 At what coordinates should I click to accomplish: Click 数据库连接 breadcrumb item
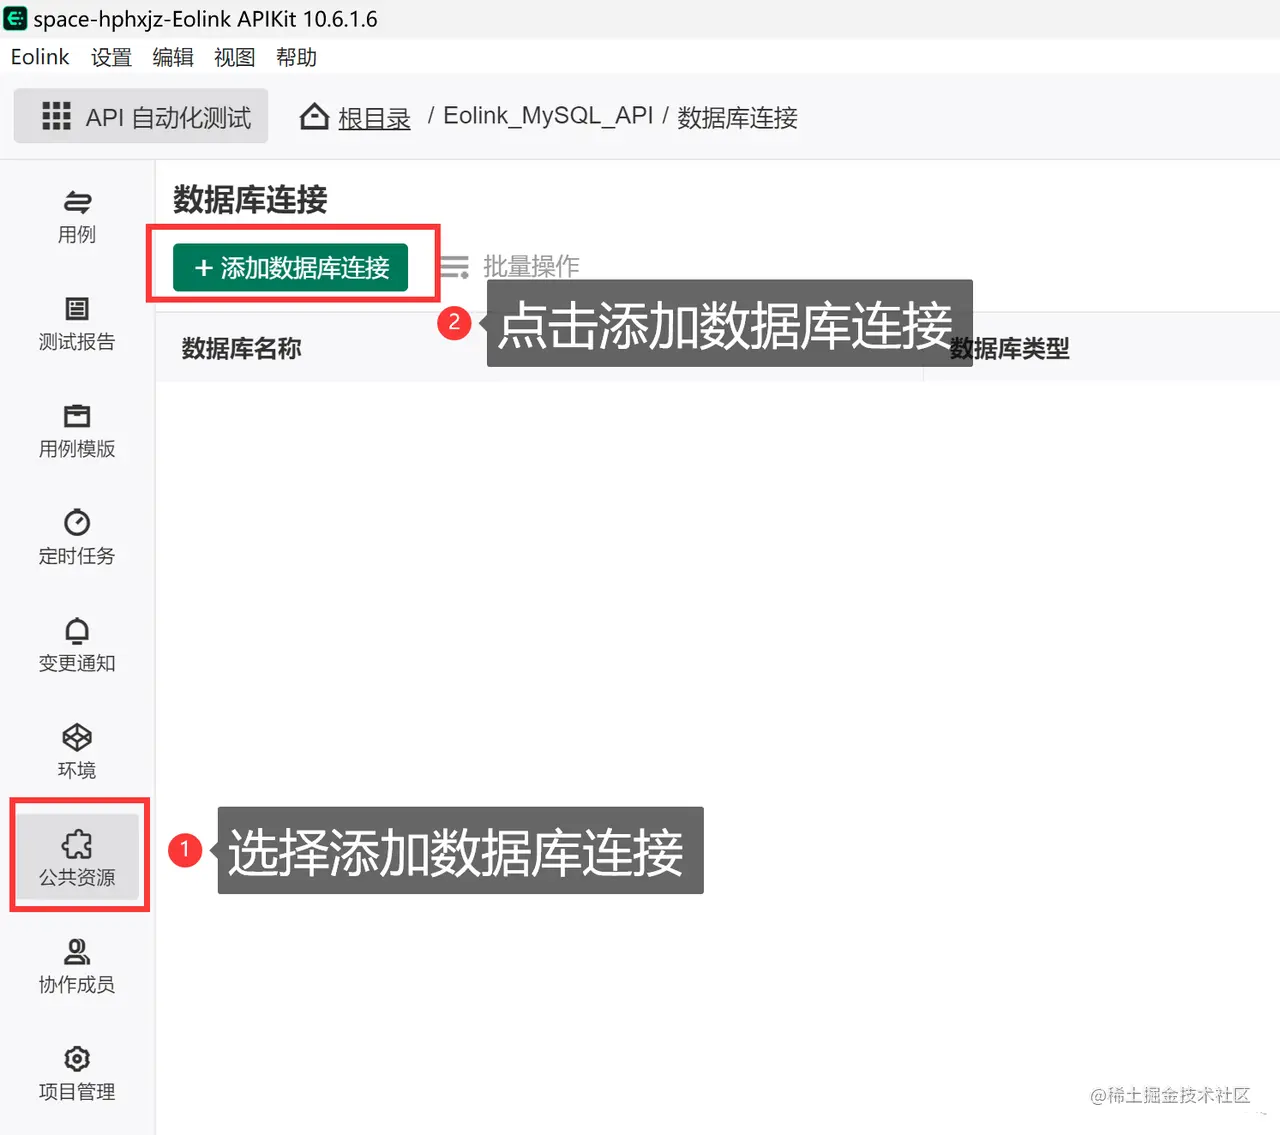[737, 118]
